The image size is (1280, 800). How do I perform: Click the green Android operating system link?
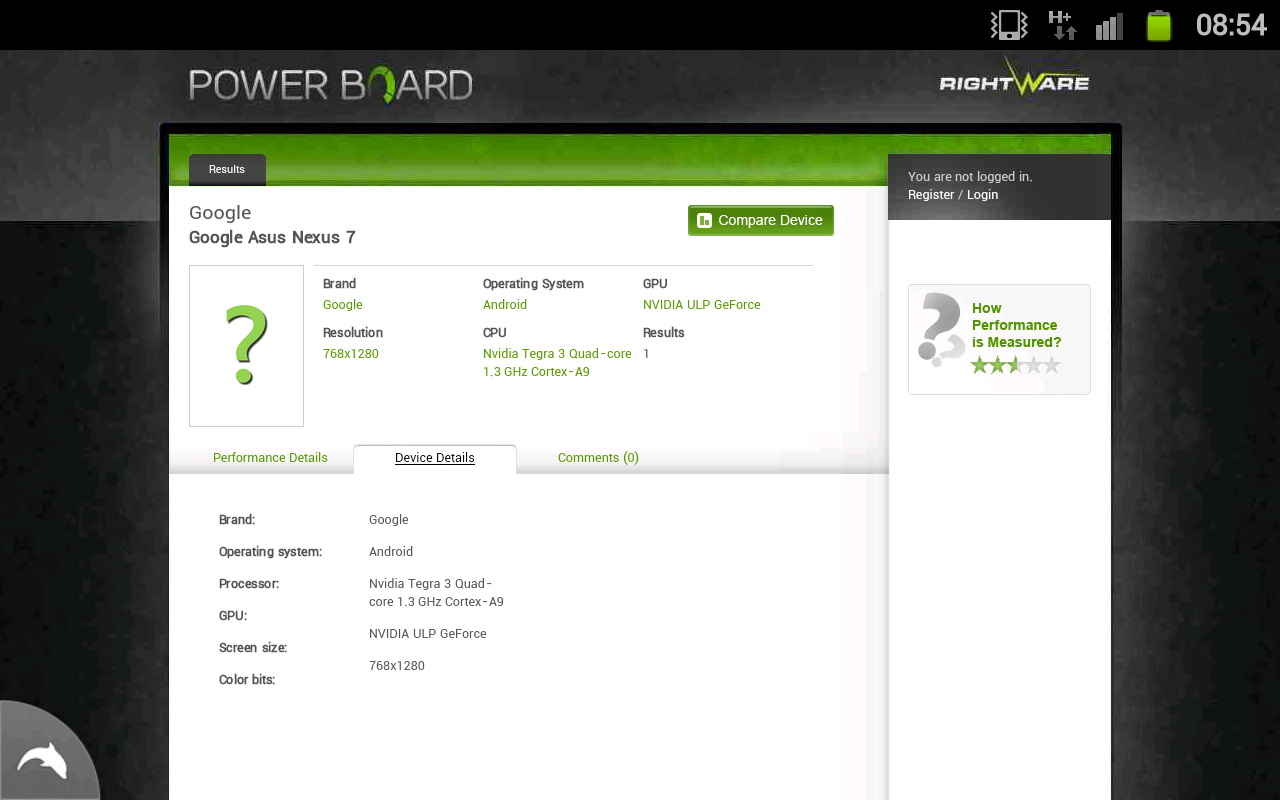(505, 305)
